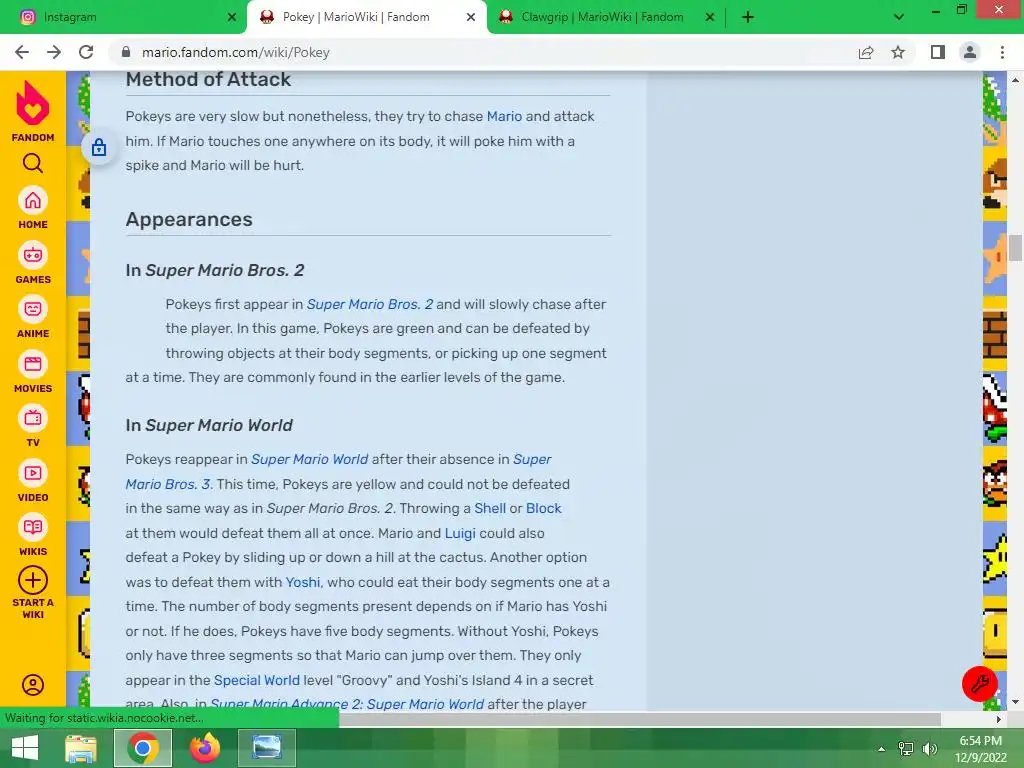
Task: Open the tab search dropdown
Action: (899, 17)
